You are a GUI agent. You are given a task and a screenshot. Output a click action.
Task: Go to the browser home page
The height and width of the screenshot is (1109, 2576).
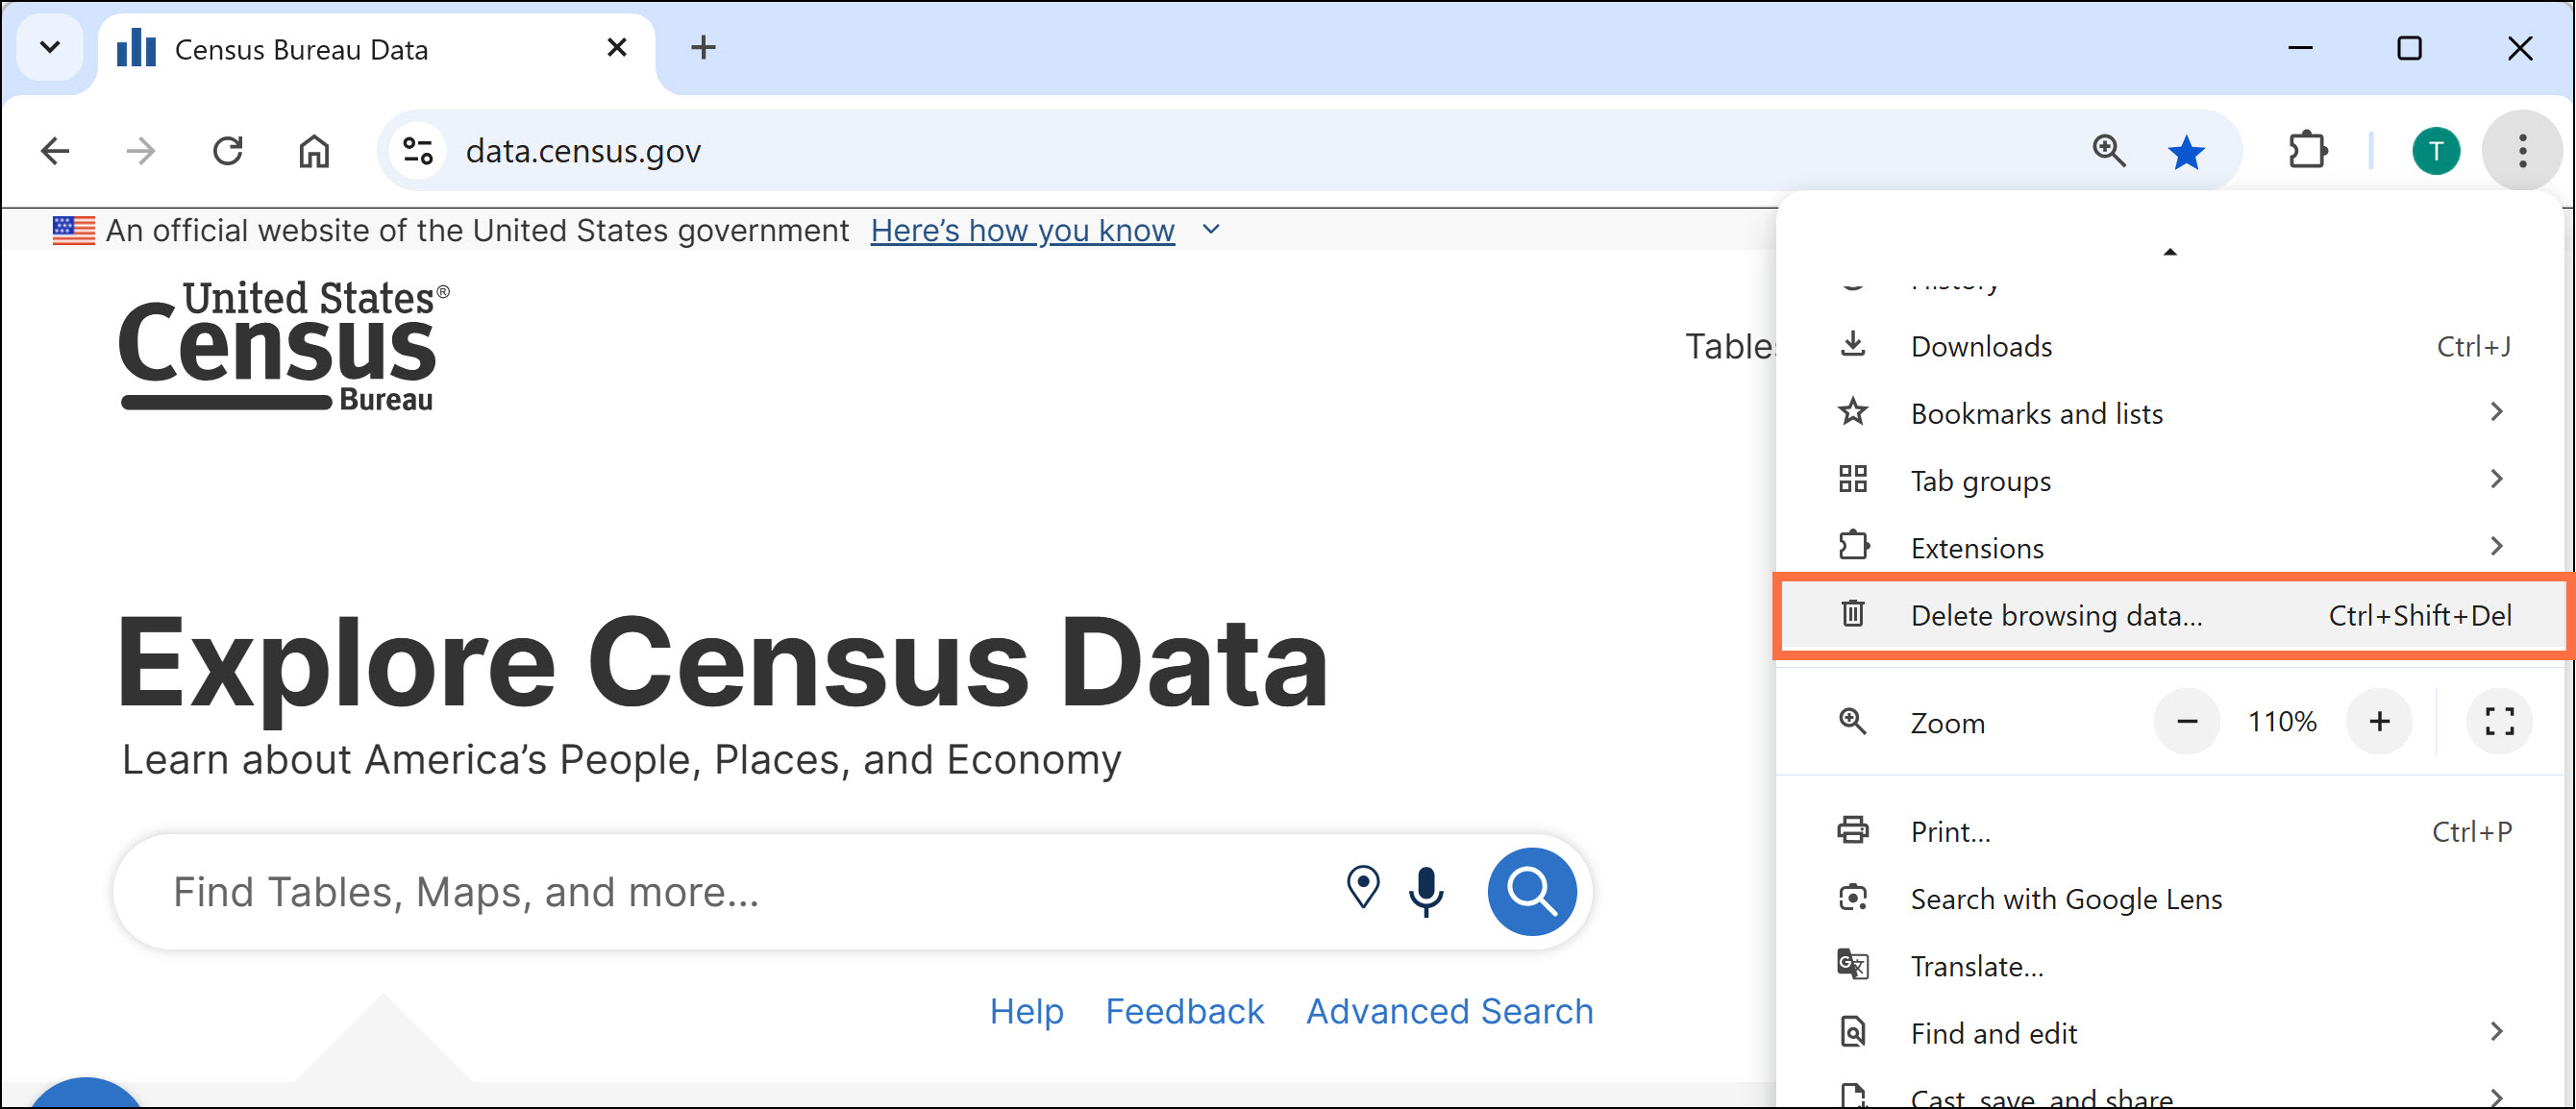[314, 151]
